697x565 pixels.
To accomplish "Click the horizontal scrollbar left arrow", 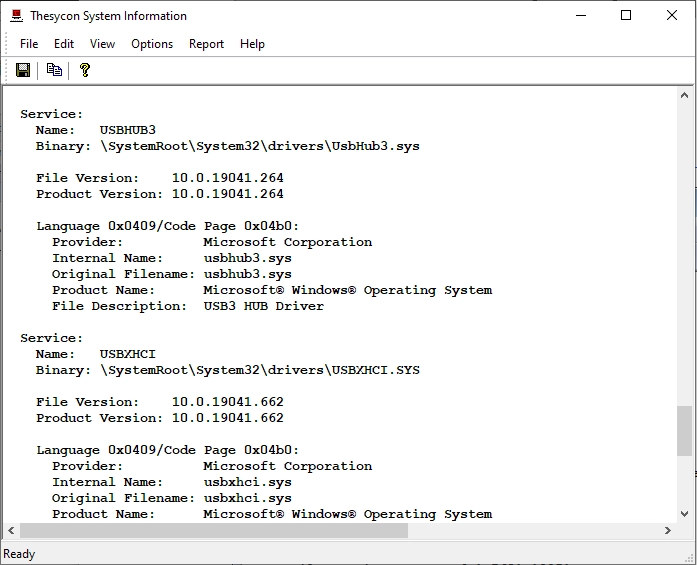I will click(12, 531).
